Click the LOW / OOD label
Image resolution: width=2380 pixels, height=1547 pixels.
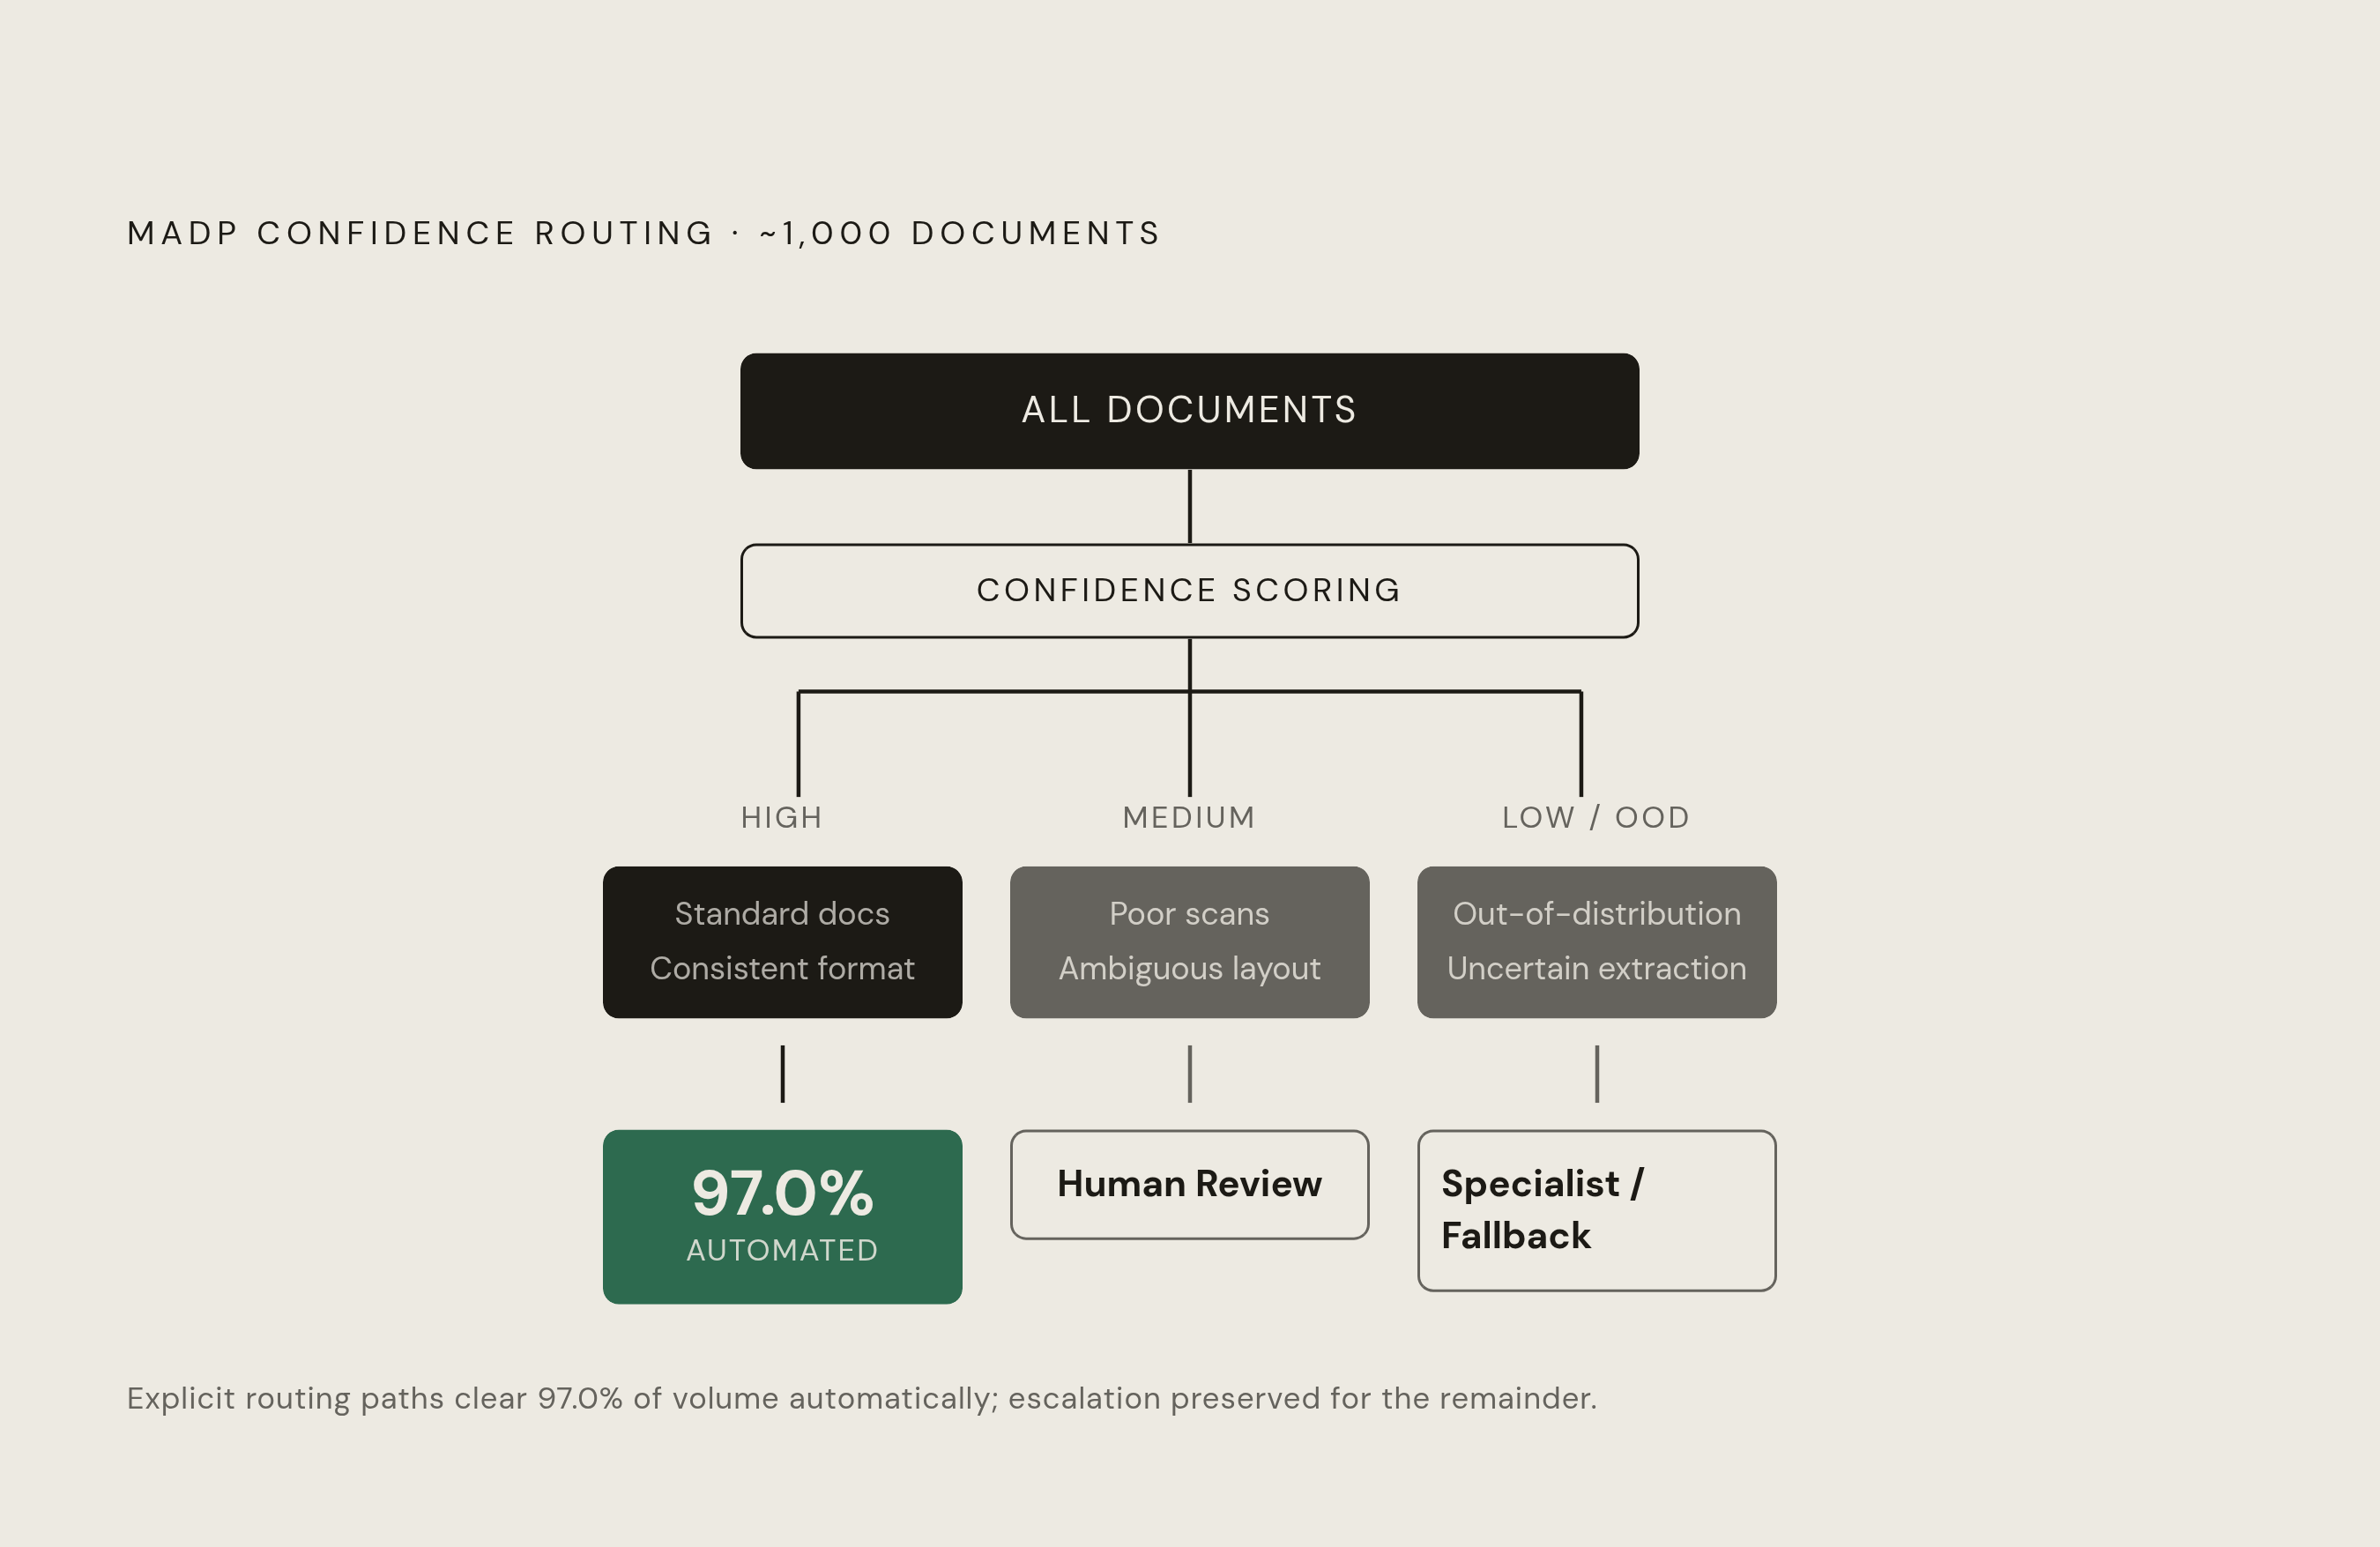(1596, 818)
